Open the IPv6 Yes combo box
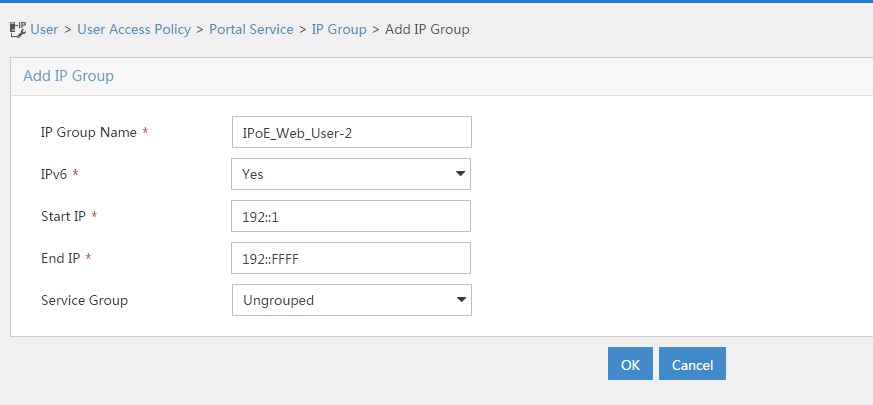Viewport: 873px width, 405px height. pos(351,174)
